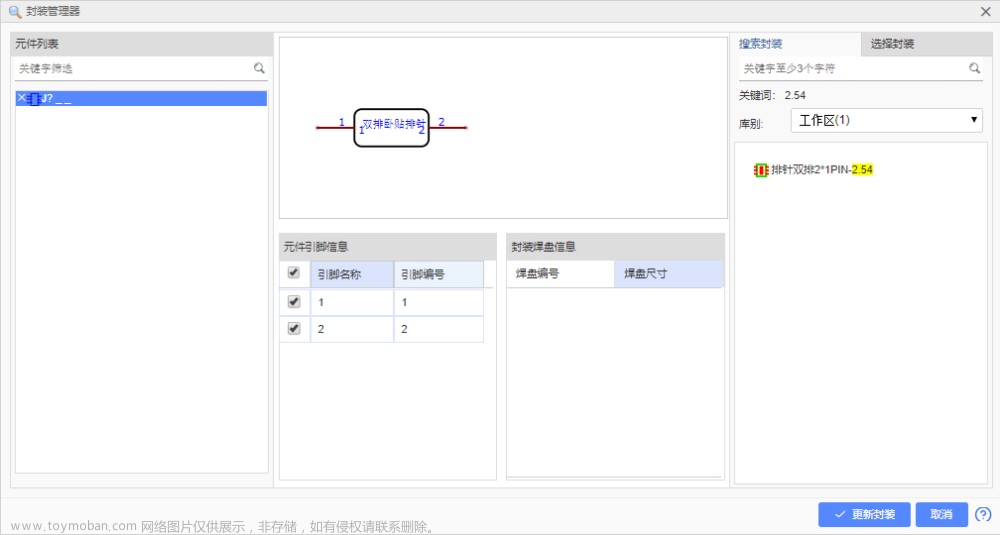
Task: Click the 焊盘编号 column header
Action: tap(560, 274)
